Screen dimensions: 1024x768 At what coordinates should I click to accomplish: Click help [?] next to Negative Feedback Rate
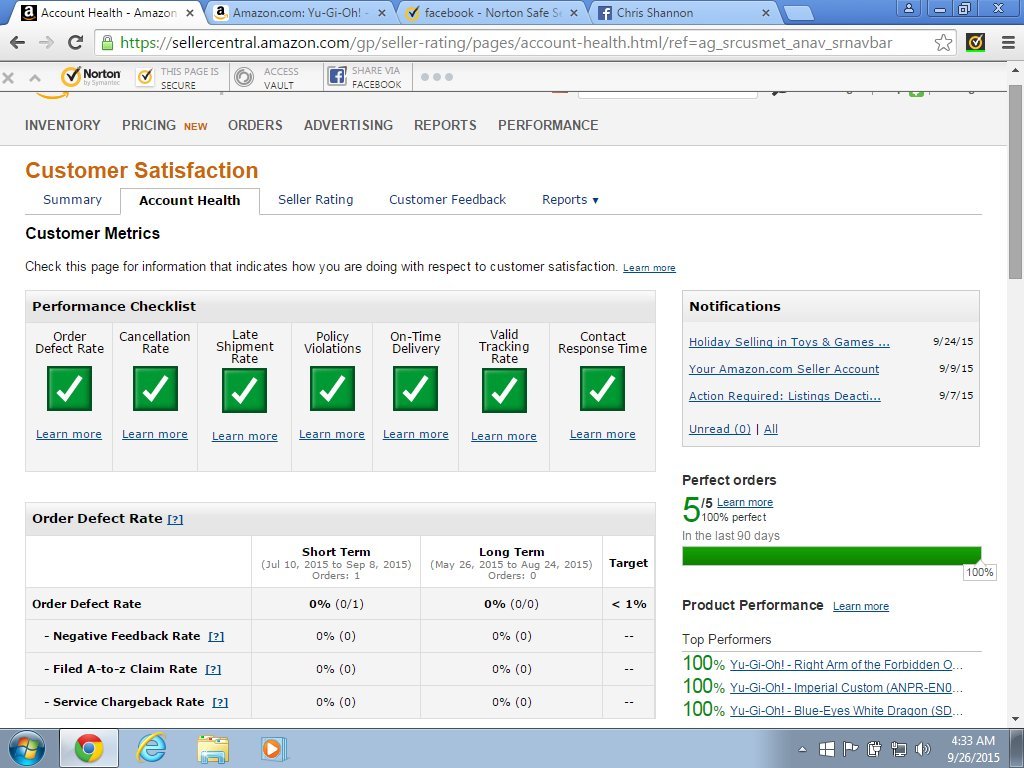click(x=216, y=636)
